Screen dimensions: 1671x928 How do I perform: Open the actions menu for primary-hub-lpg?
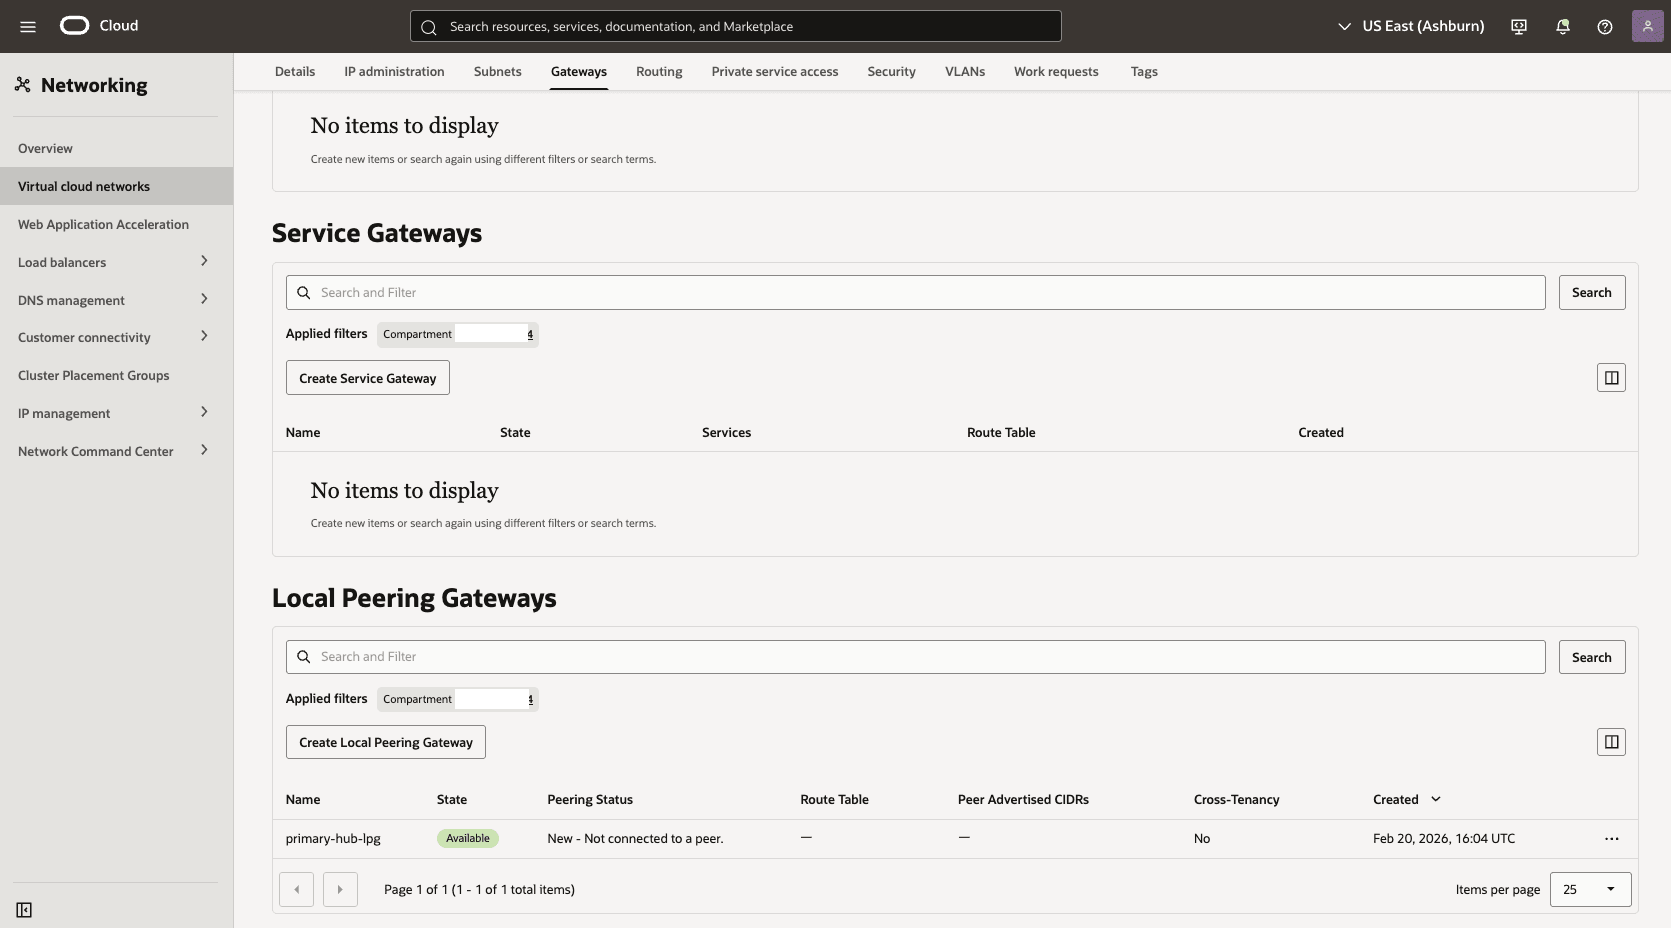[x=1611, y=839]
